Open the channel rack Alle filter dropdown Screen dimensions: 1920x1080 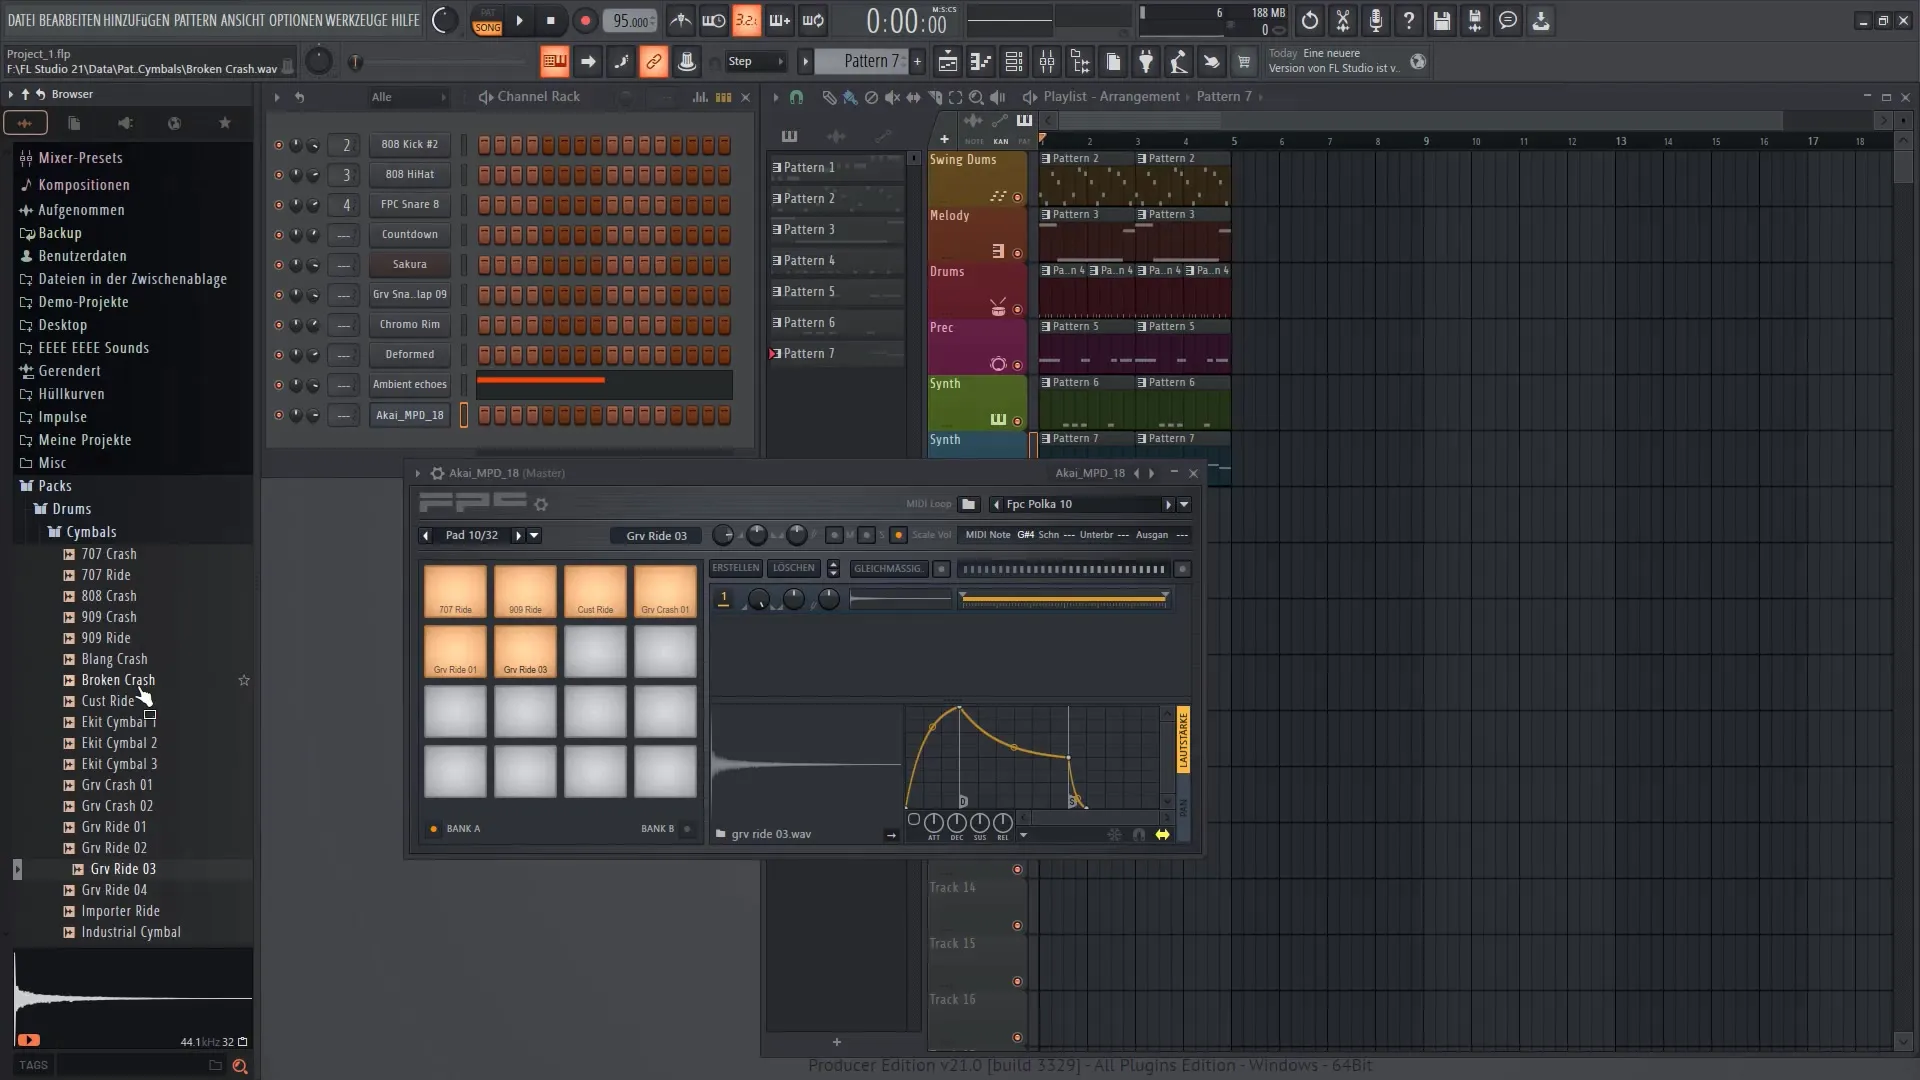click(408, 97)
